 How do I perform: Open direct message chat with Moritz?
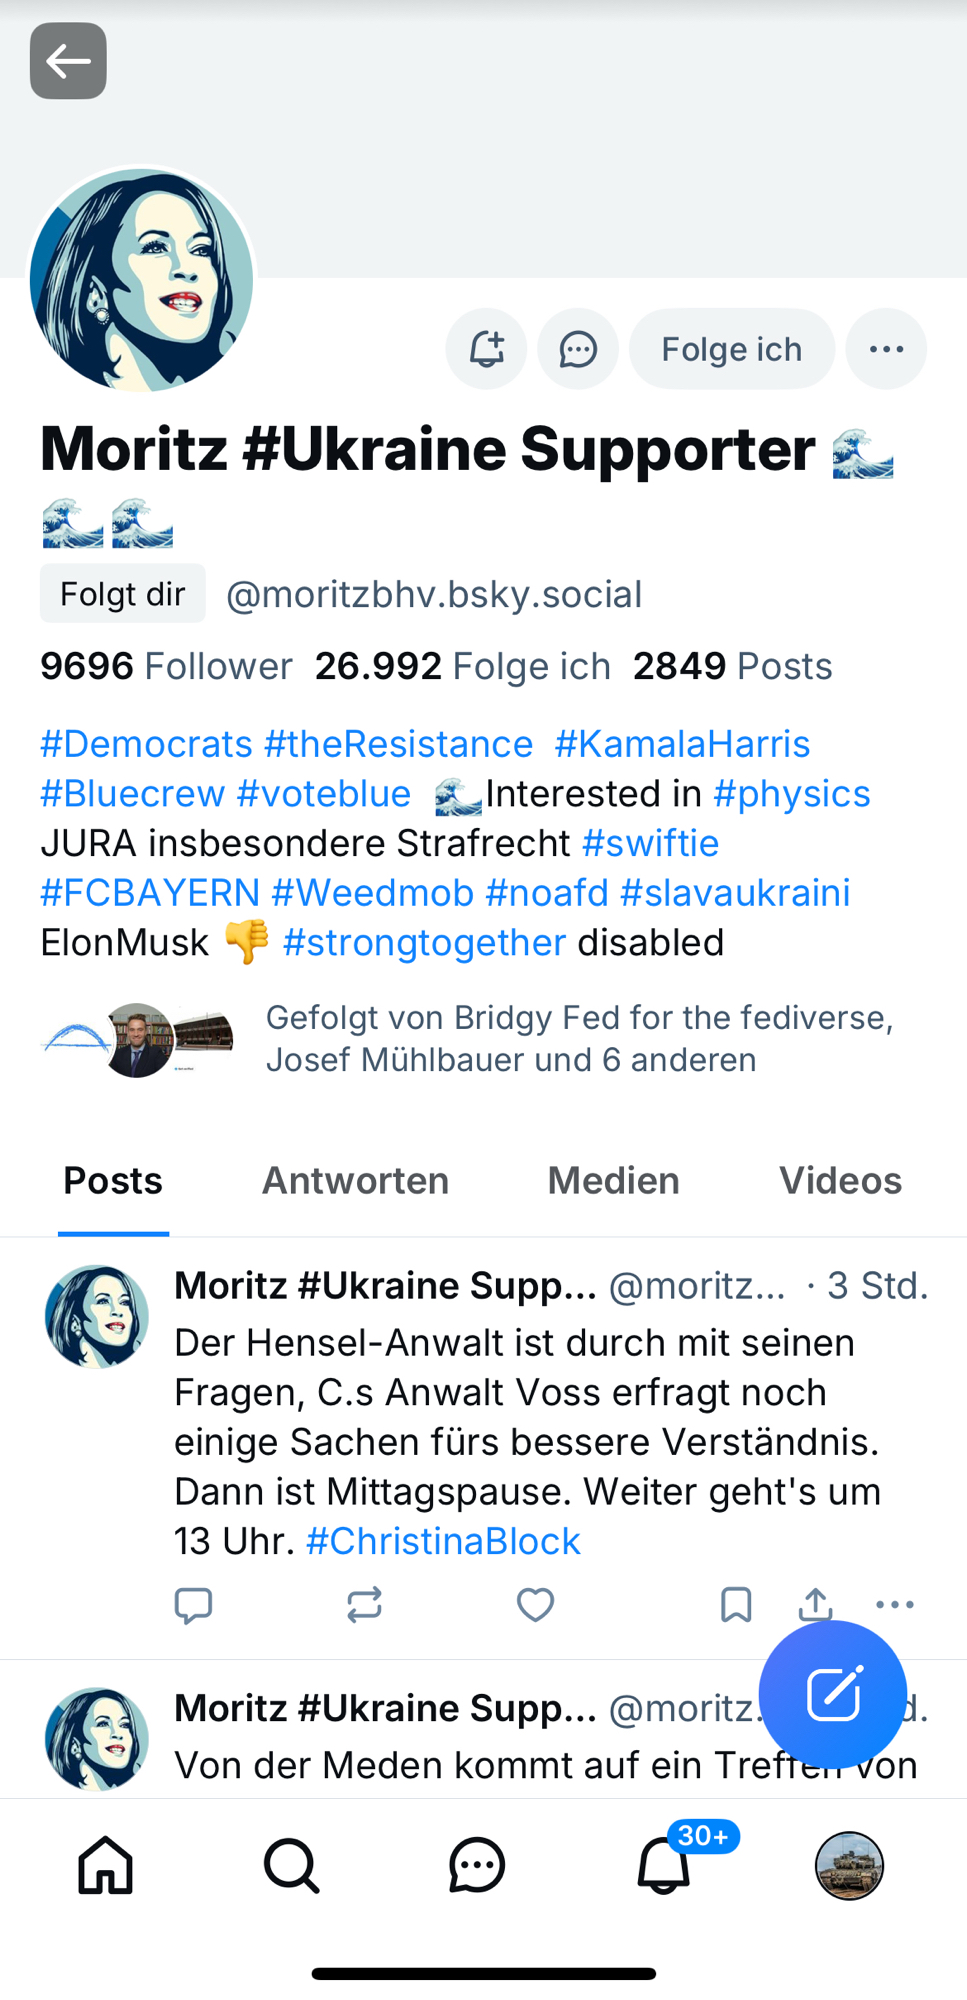[x=578, y=349]
